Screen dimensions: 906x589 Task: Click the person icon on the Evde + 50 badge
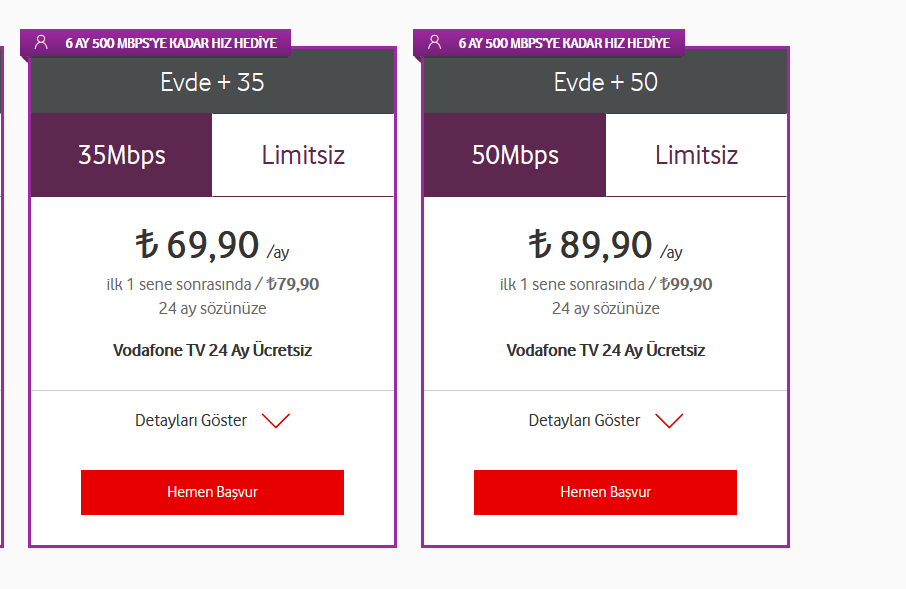point(434,42)
